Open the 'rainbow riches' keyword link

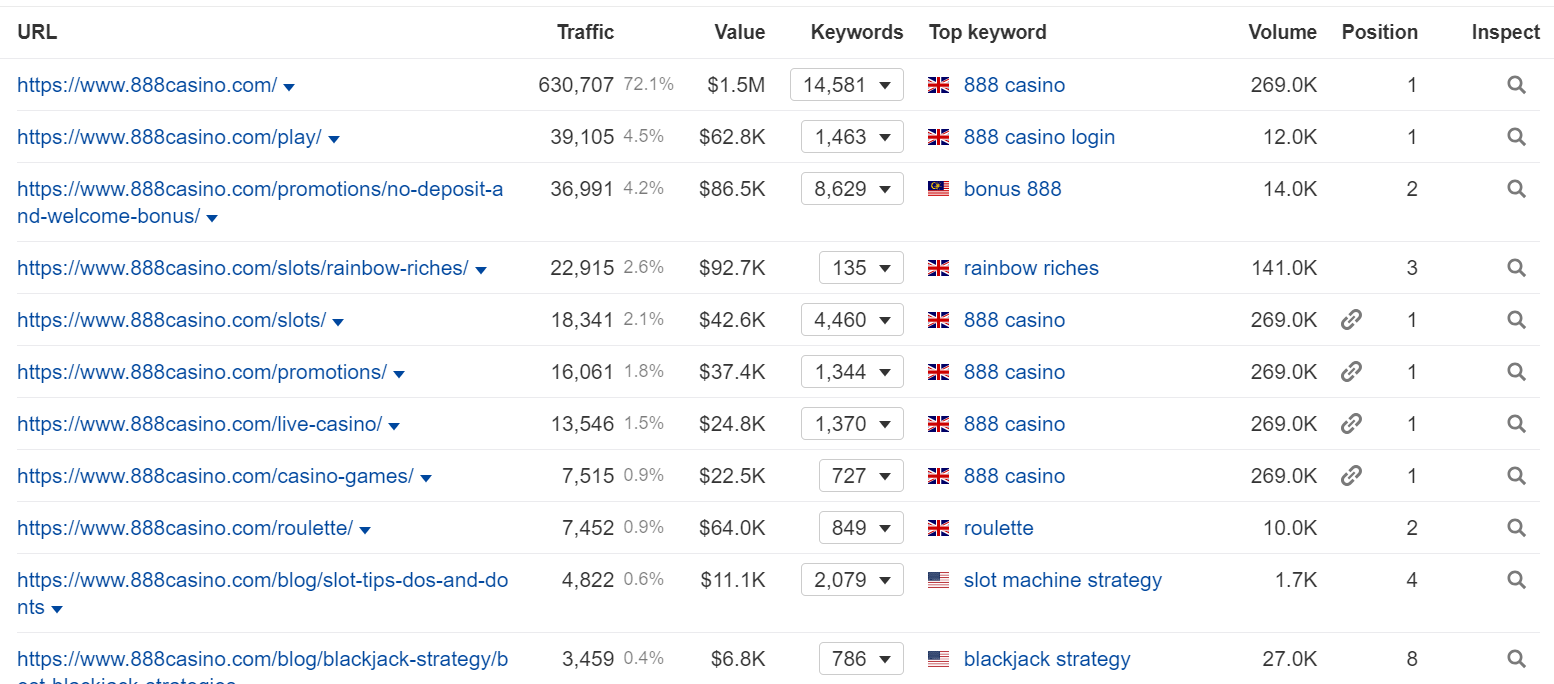coord(1031,268)
